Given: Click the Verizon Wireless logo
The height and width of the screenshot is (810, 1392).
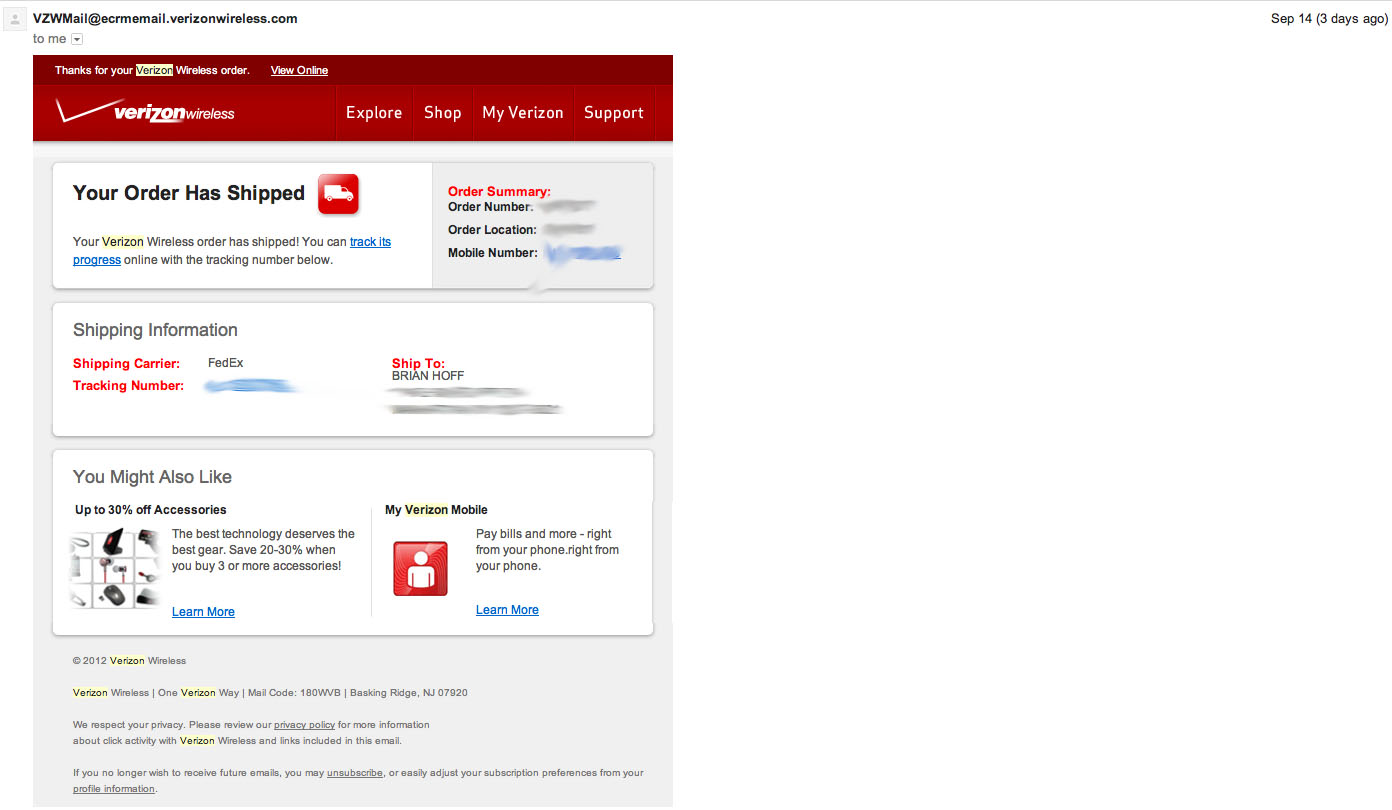Looking at the screenshot, I should click(x=145, y=111).
